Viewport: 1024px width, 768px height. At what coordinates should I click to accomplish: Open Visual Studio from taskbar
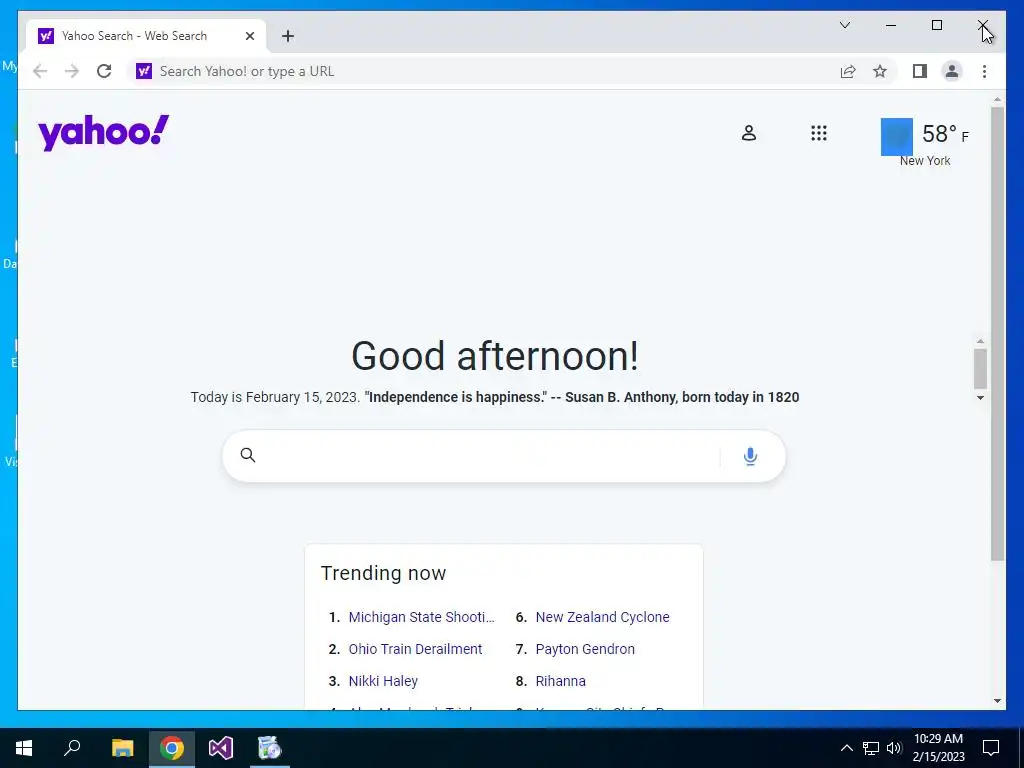coord(221,748)
